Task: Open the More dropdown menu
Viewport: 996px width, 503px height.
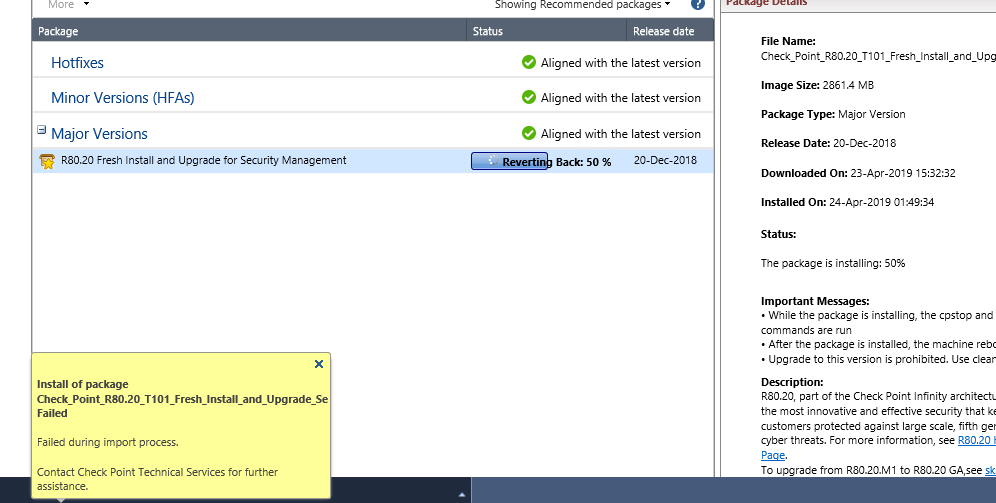Action: click(69, 4)
